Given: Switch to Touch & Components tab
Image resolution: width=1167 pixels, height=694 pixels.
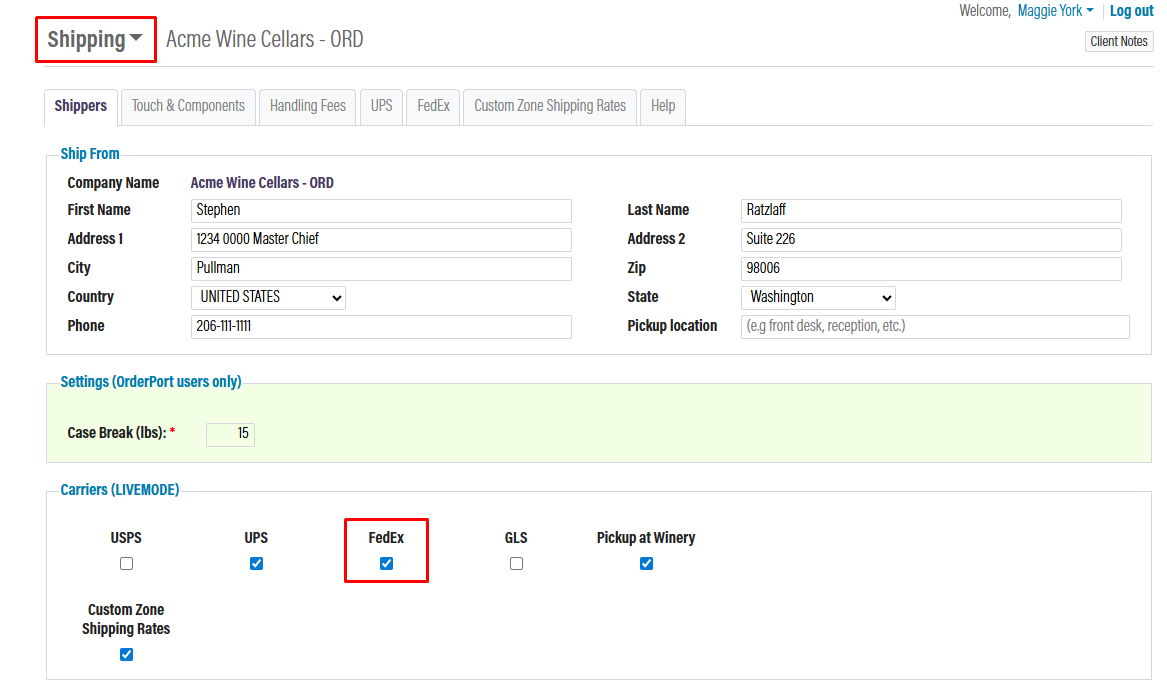Looking at the screenshot, I should [188, 106].
